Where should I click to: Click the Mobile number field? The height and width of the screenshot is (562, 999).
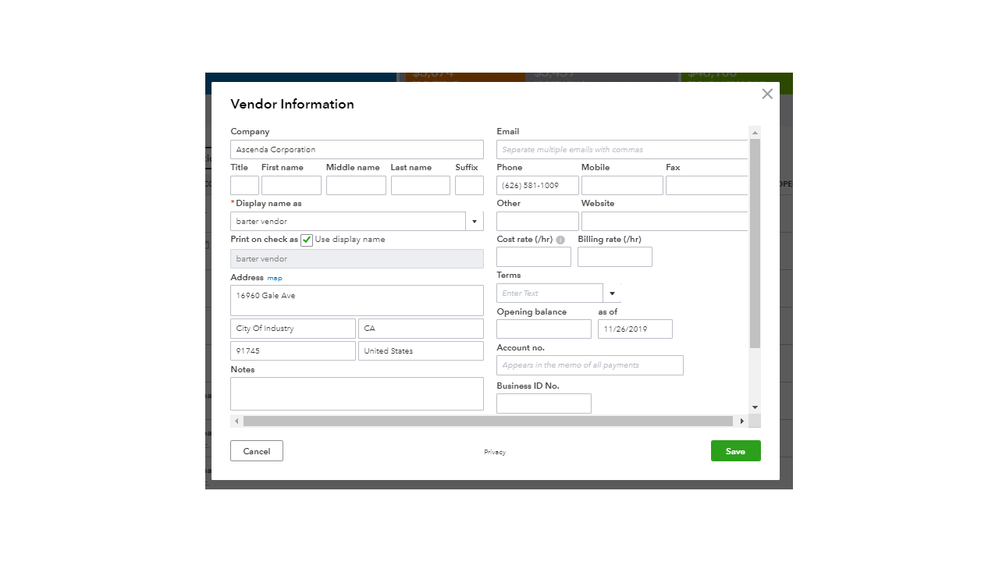click(x=622, y=185)
